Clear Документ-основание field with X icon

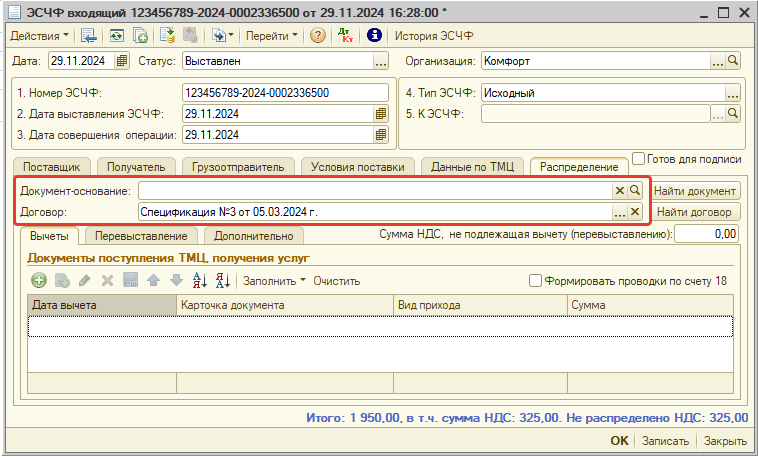point(620,191)
